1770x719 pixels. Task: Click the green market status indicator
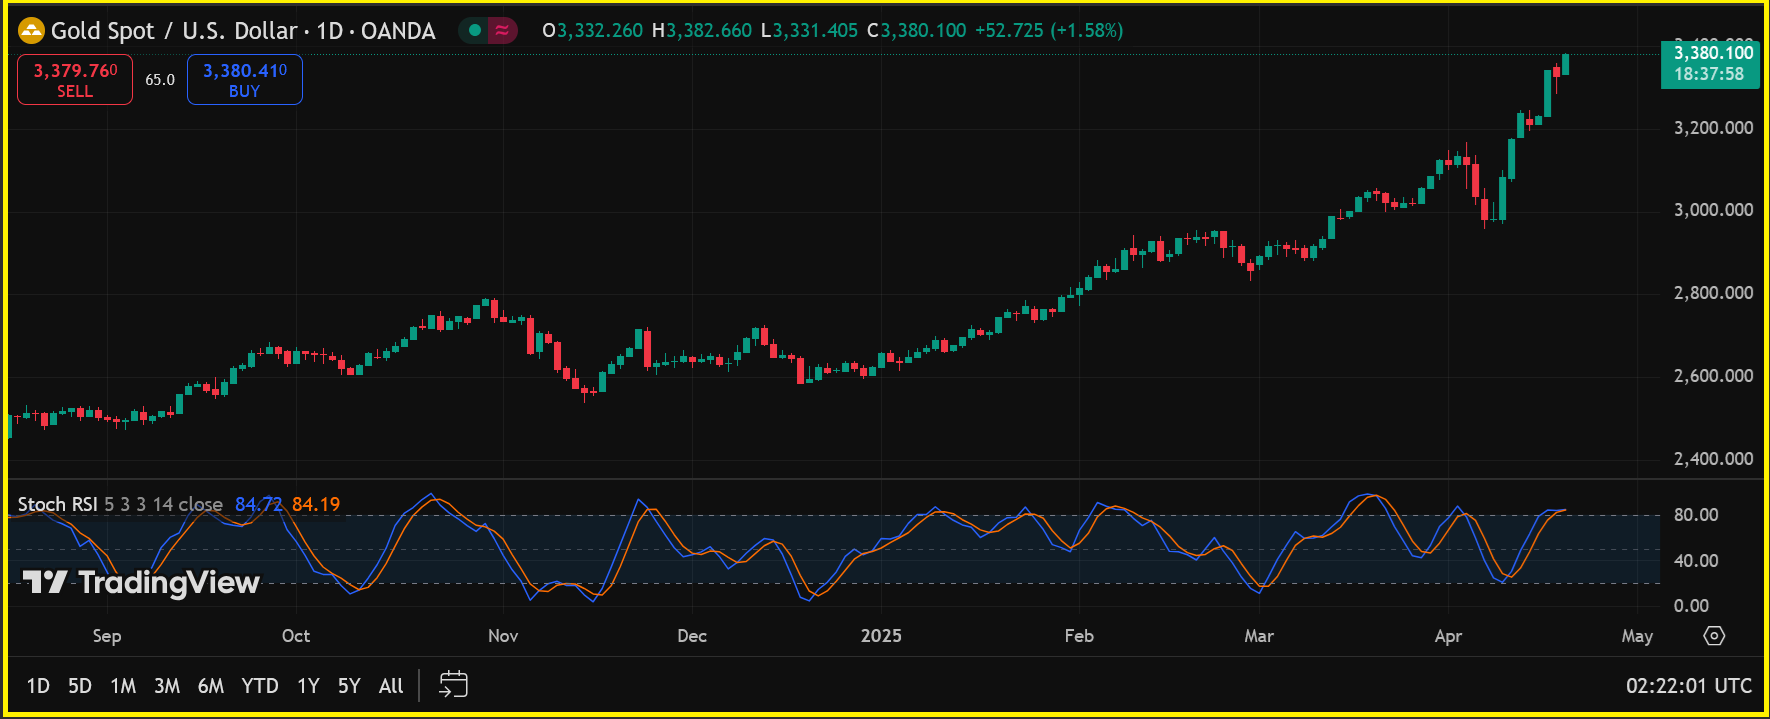475,31
